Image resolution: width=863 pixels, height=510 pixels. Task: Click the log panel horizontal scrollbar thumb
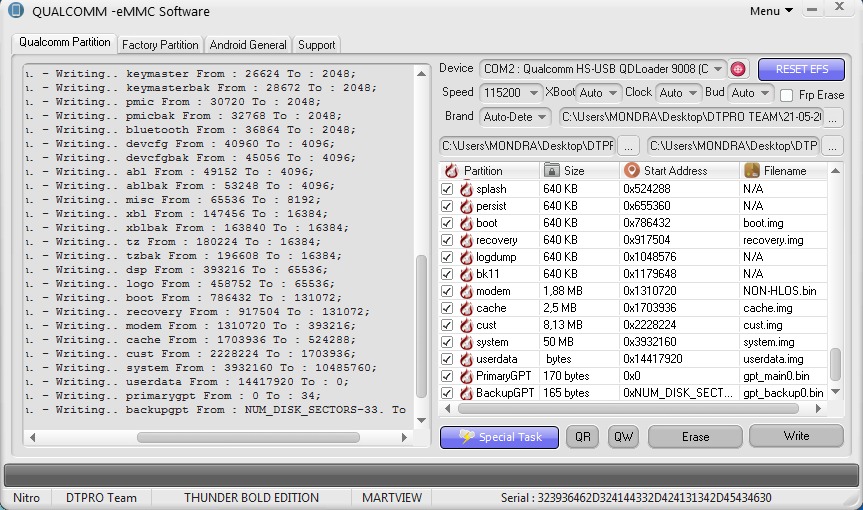[x=248, y=437]
